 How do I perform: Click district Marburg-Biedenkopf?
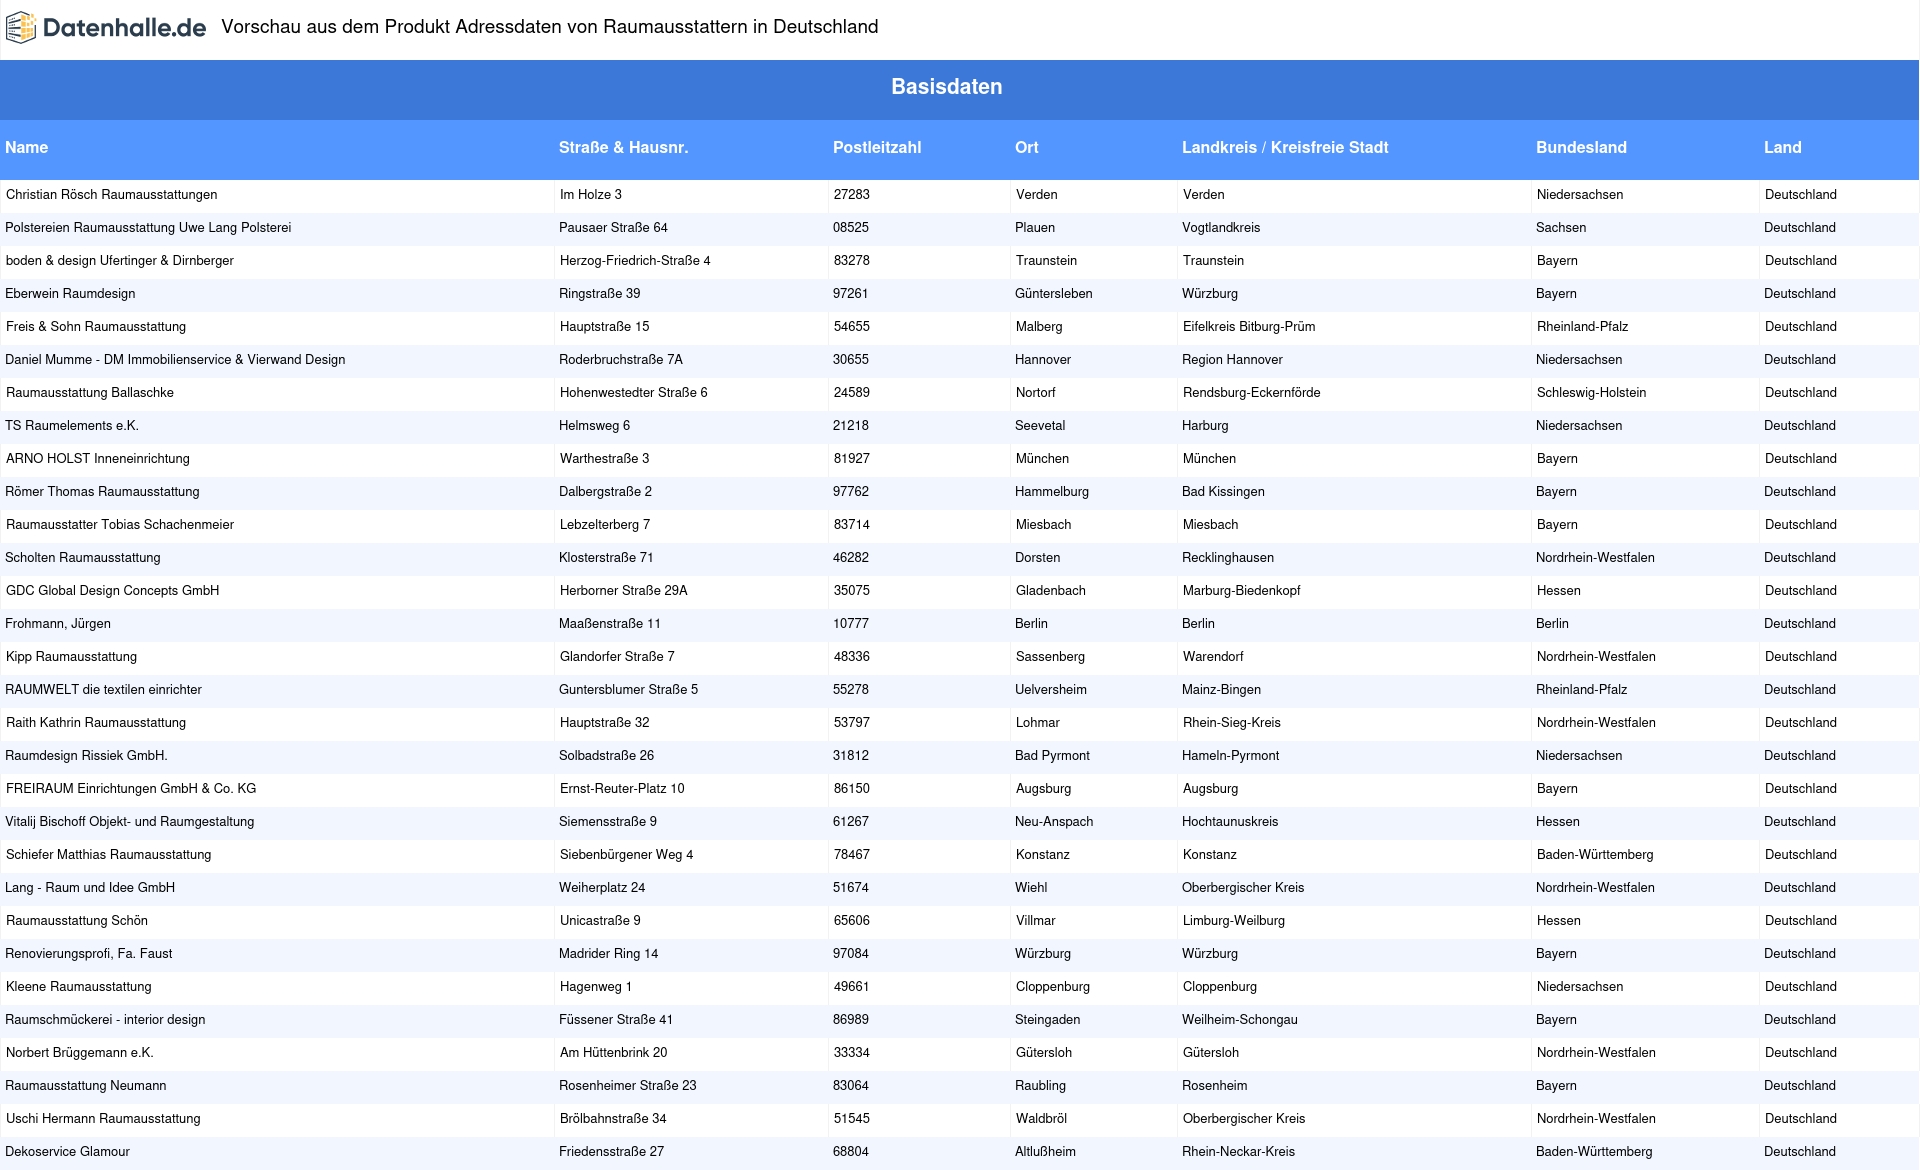1242,591
